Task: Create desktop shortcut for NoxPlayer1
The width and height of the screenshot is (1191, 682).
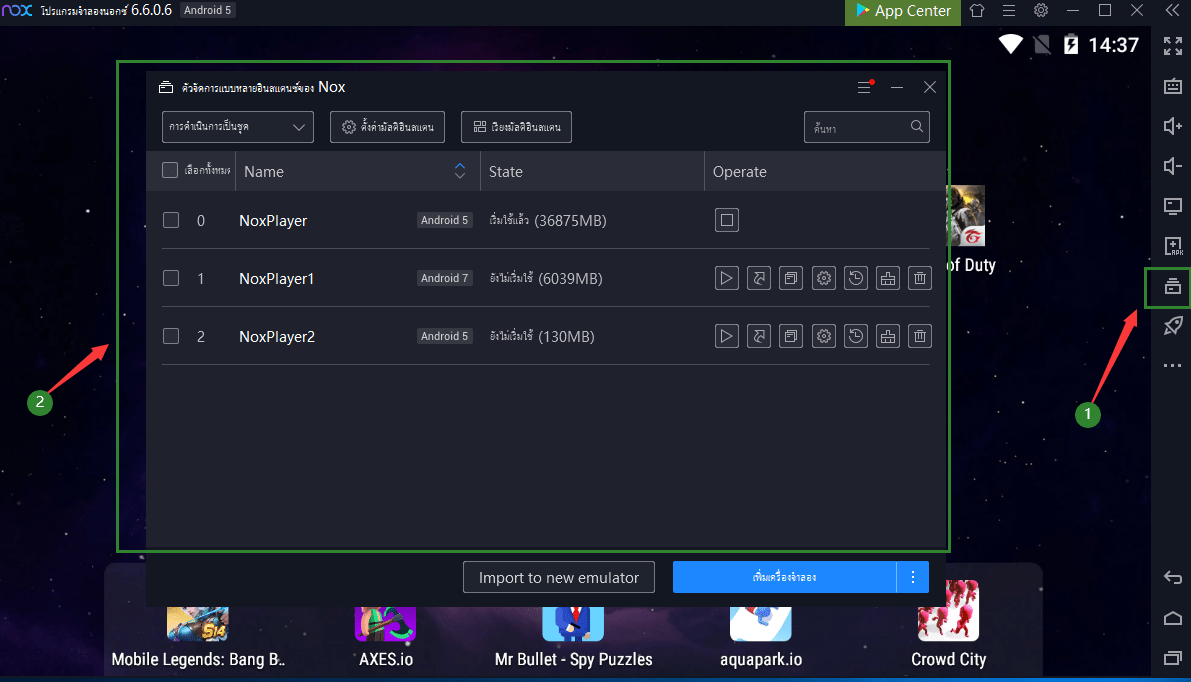Action: coord(759,278)
